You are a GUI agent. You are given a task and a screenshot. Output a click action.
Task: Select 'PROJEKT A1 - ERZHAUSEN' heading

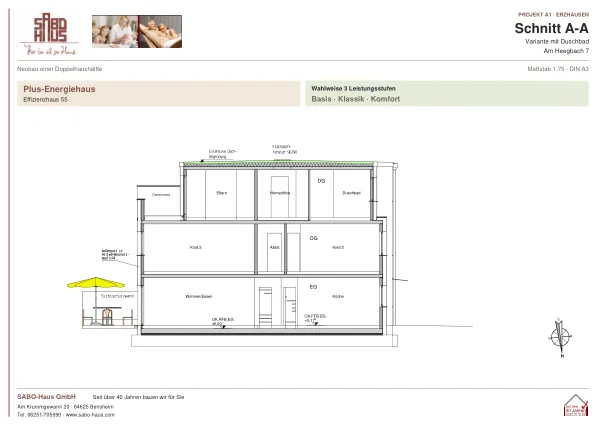[553, 15]
